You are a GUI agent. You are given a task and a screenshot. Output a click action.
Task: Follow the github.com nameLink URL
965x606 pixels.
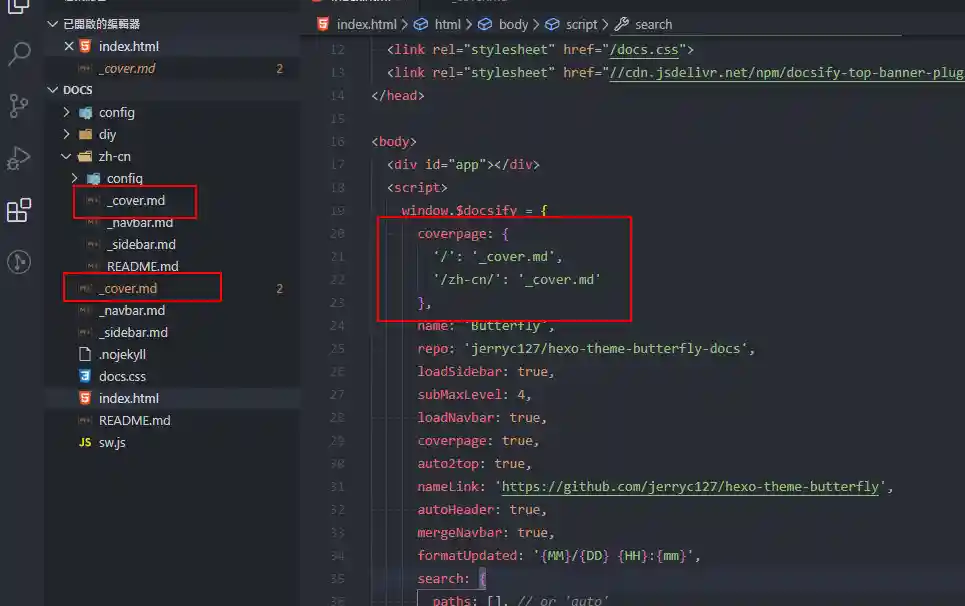coord(690,487)
